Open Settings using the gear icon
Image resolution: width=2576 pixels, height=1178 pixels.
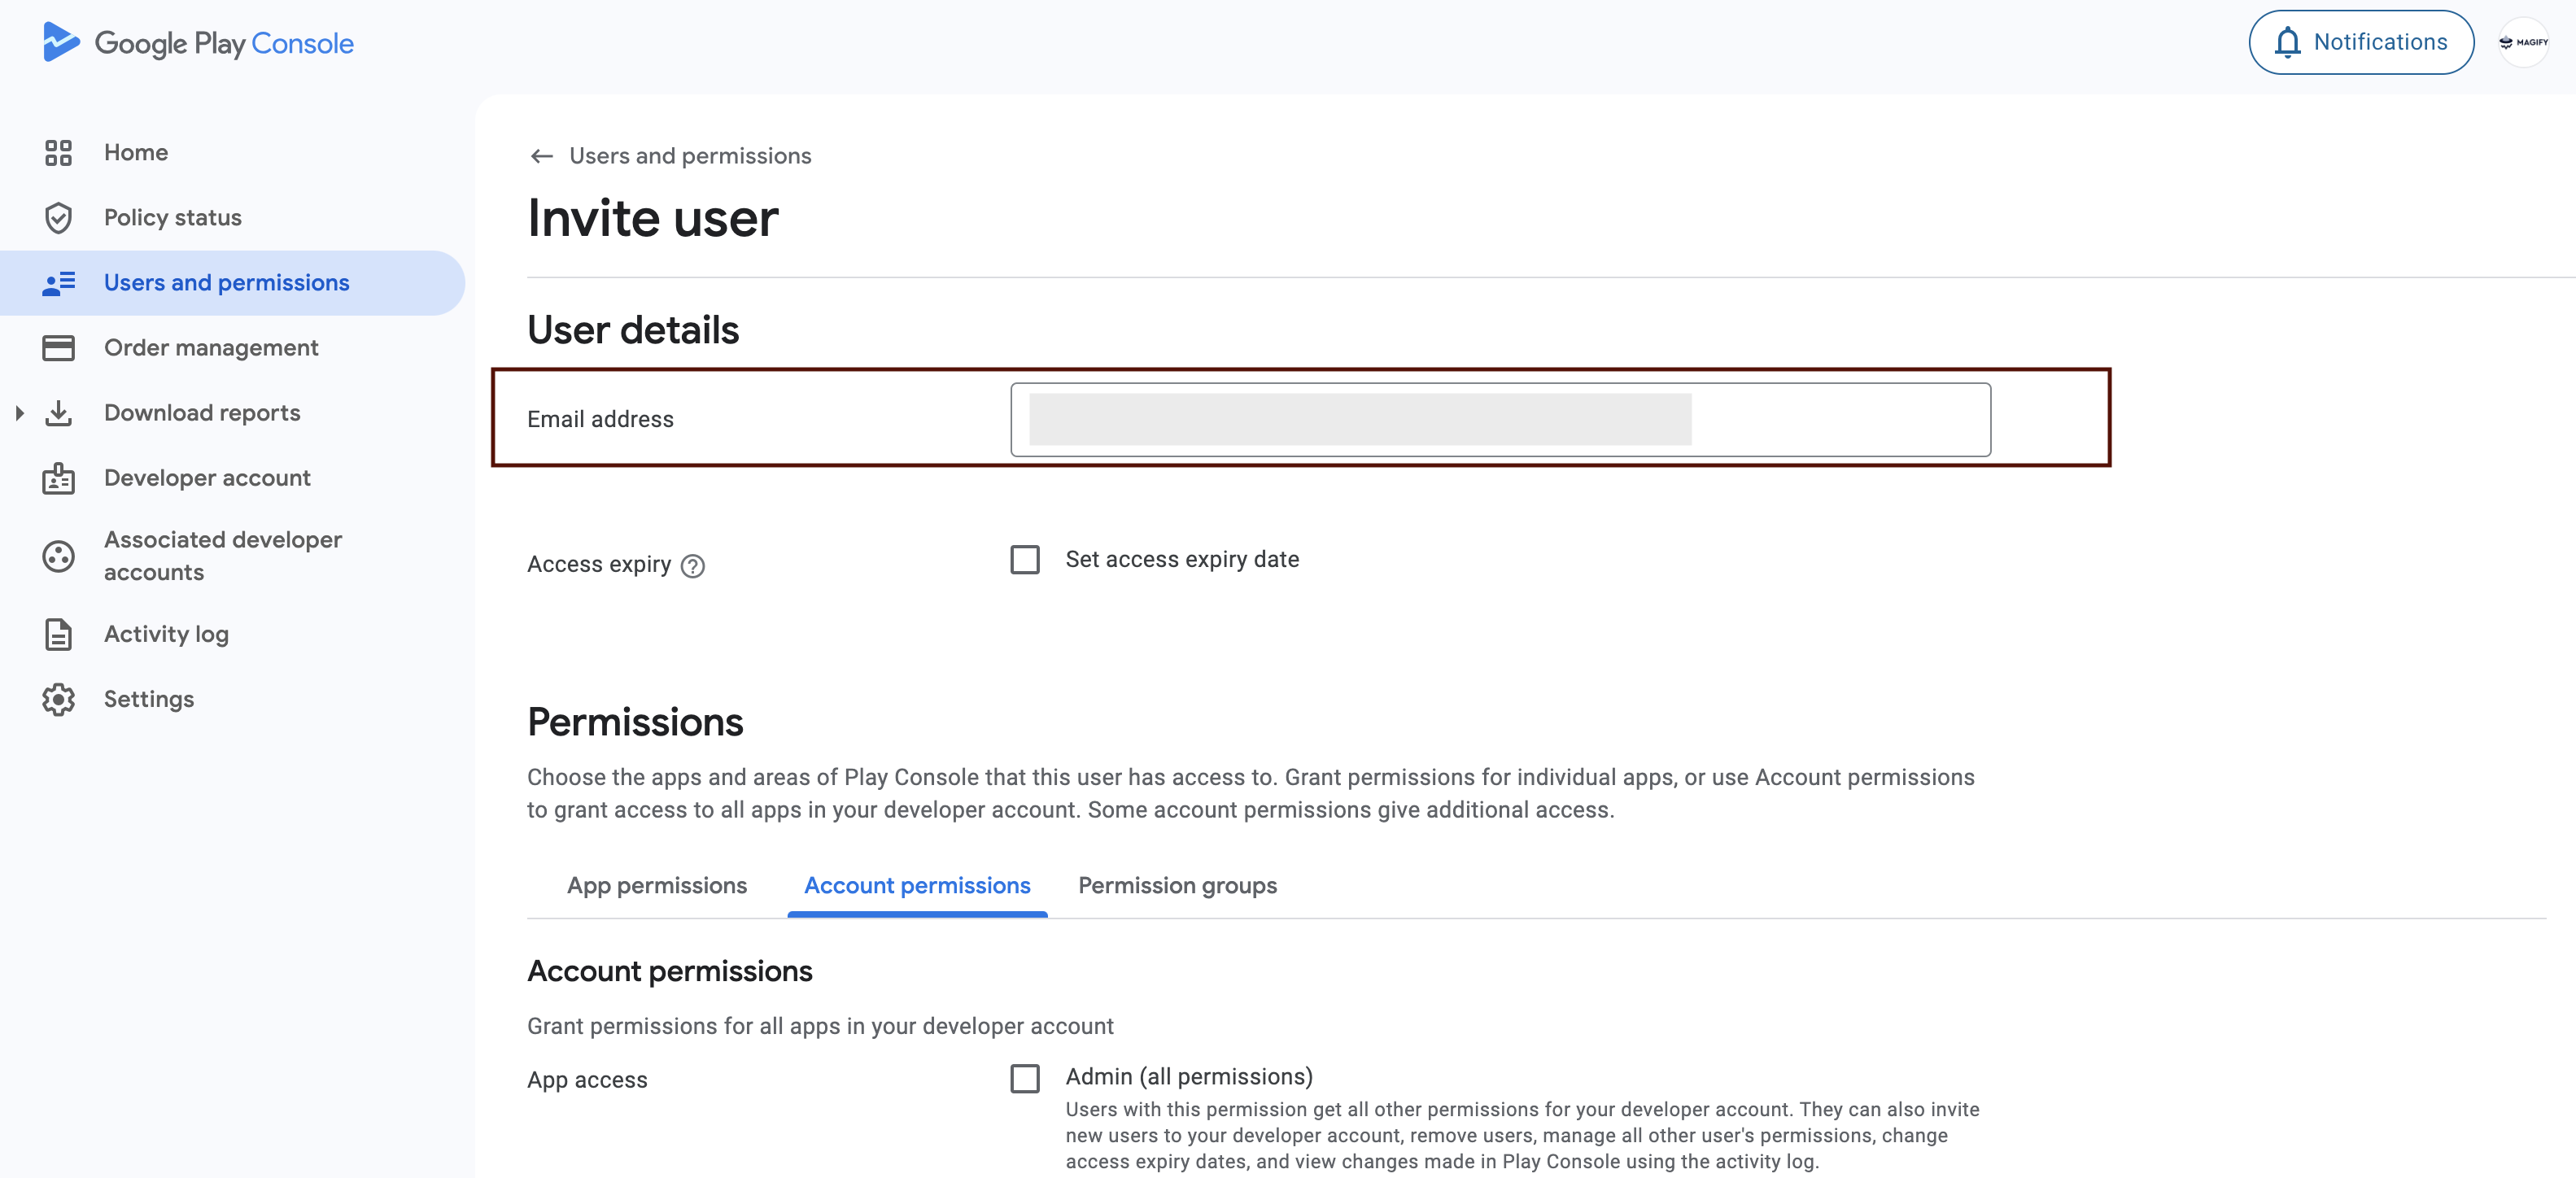[58, 699]
